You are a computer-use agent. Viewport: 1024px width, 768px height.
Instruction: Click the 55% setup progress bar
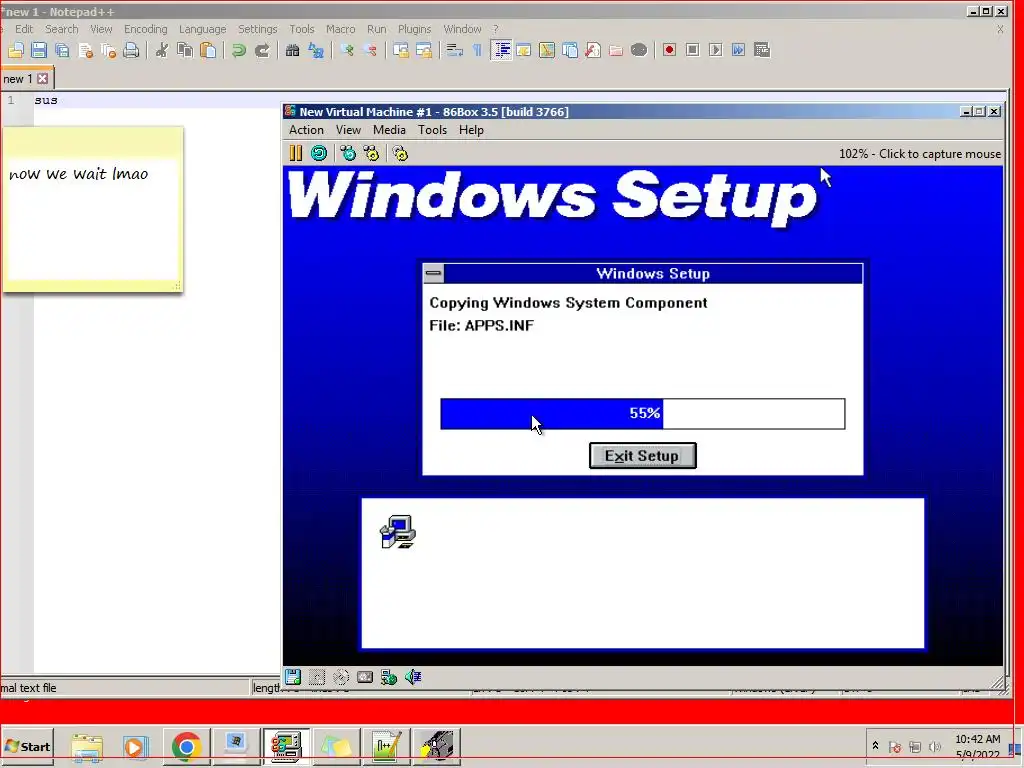pos(643,413)
